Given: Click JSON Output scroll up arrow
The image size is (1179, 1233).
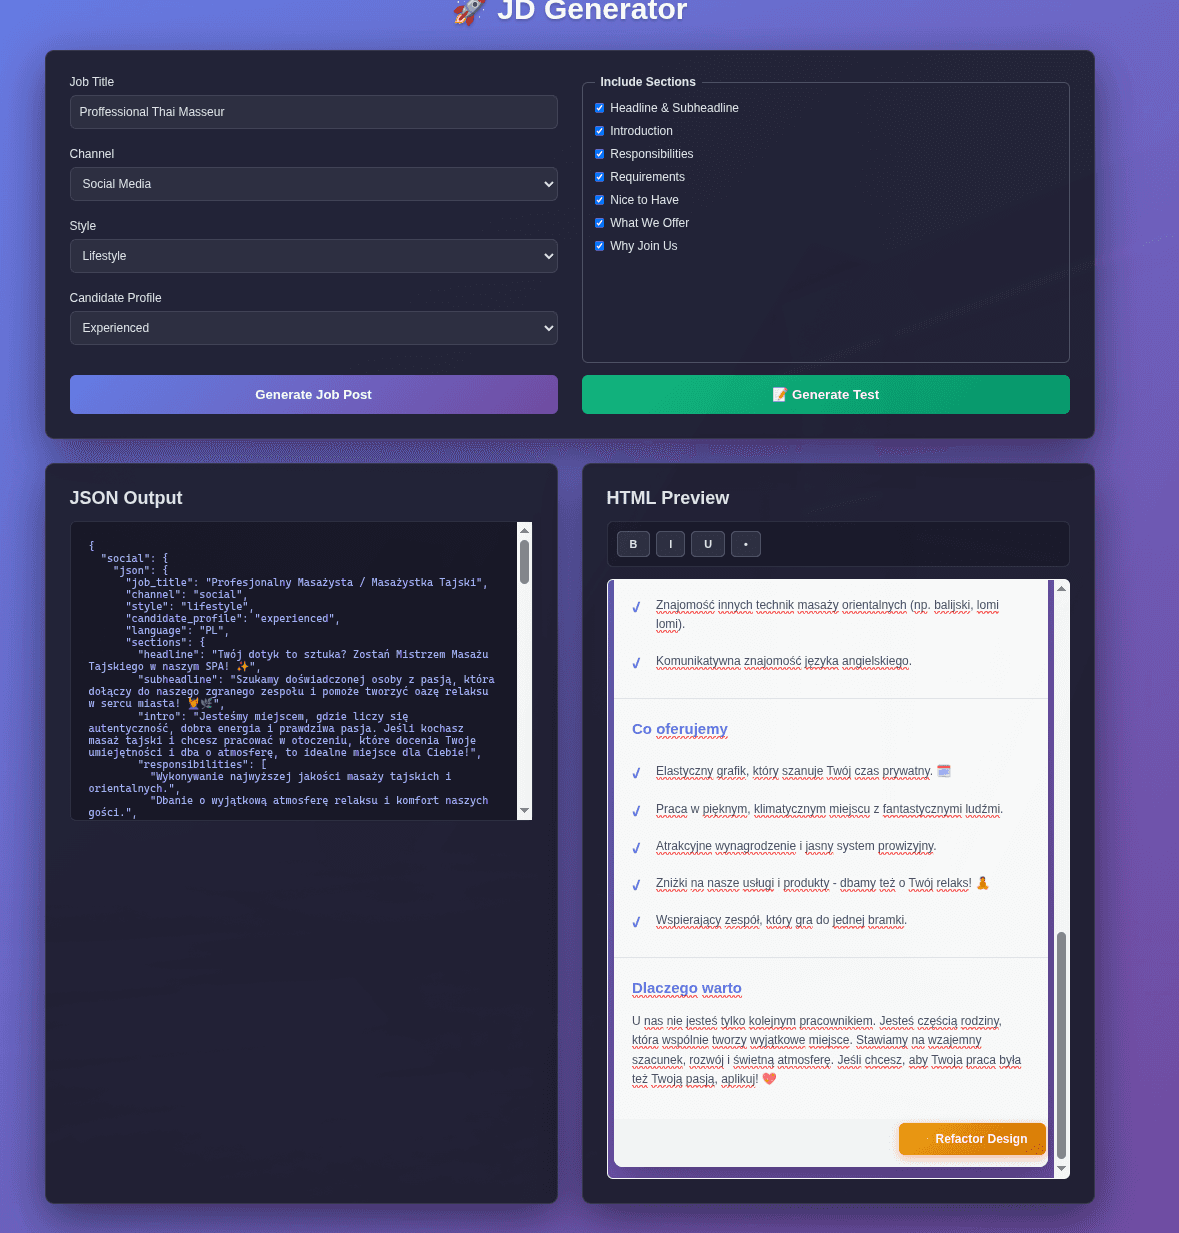Looking at the screenshot, I should pyautogui.click(x=524, y=530).
